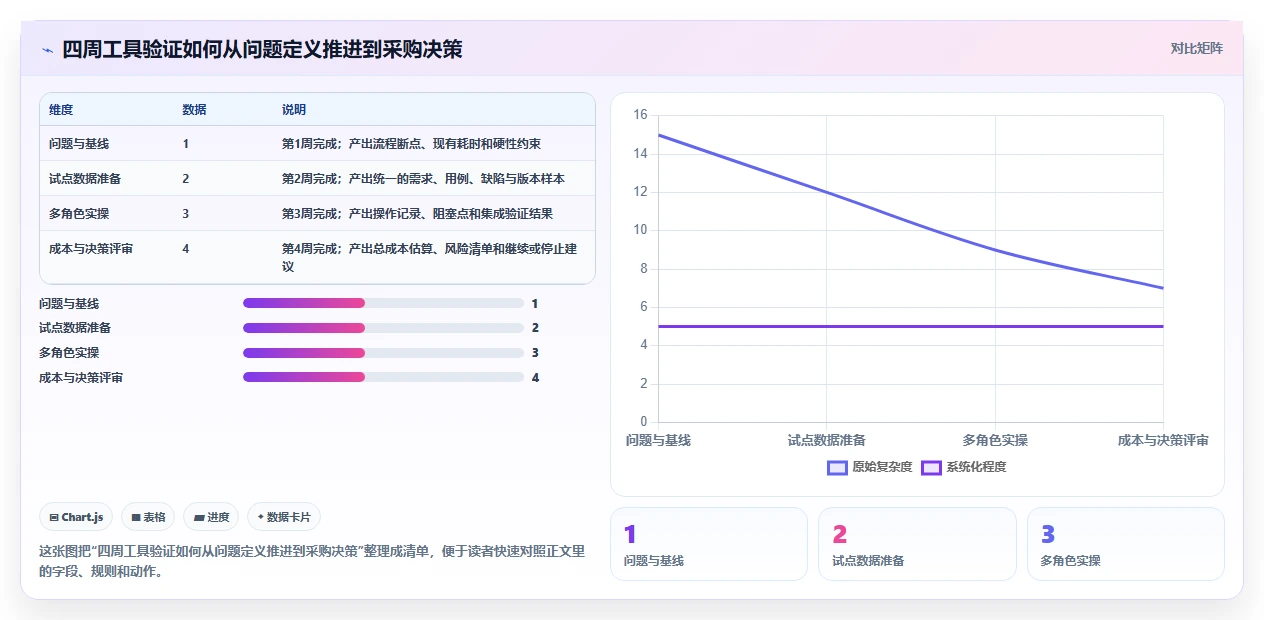Open the data card numbered 2 试点数据准备
Viewport: 1264px width, 620px height.
[x=917, y=544]
